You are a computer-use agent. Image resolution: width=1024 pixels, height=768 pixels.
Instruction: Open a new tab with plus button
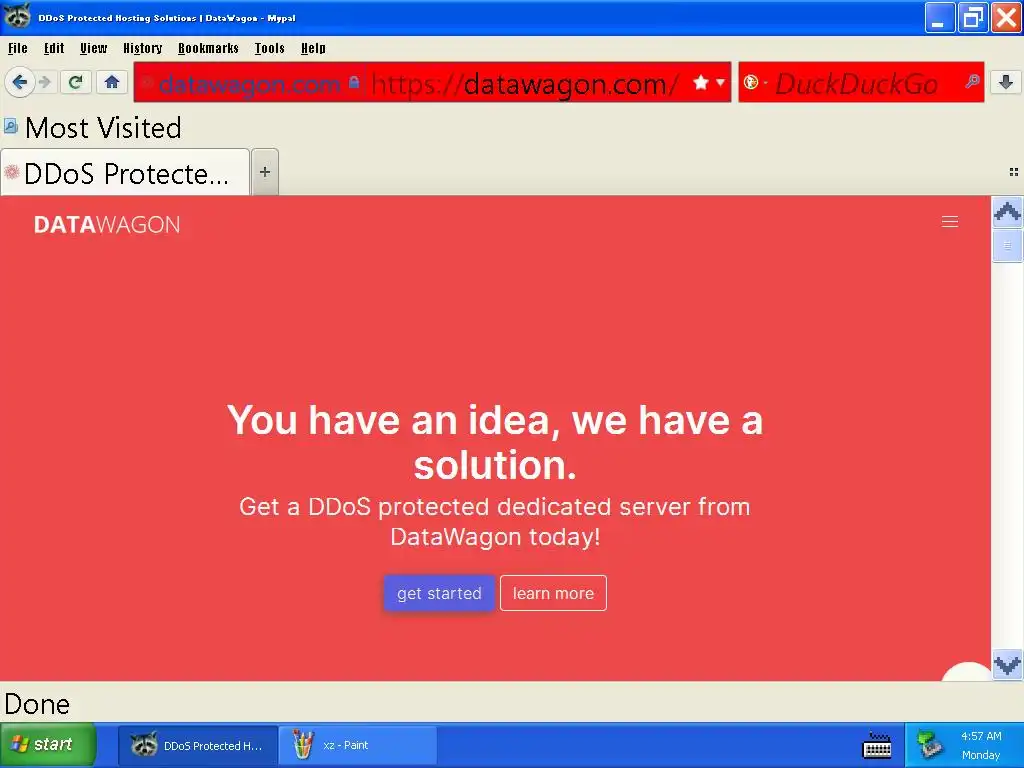coord(264,172)
